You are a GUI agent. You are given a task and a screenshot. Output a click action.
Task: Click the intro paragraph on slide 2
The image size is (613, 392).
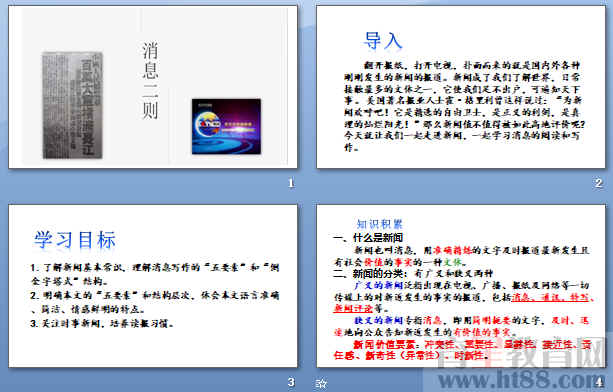tap(462, 106)
